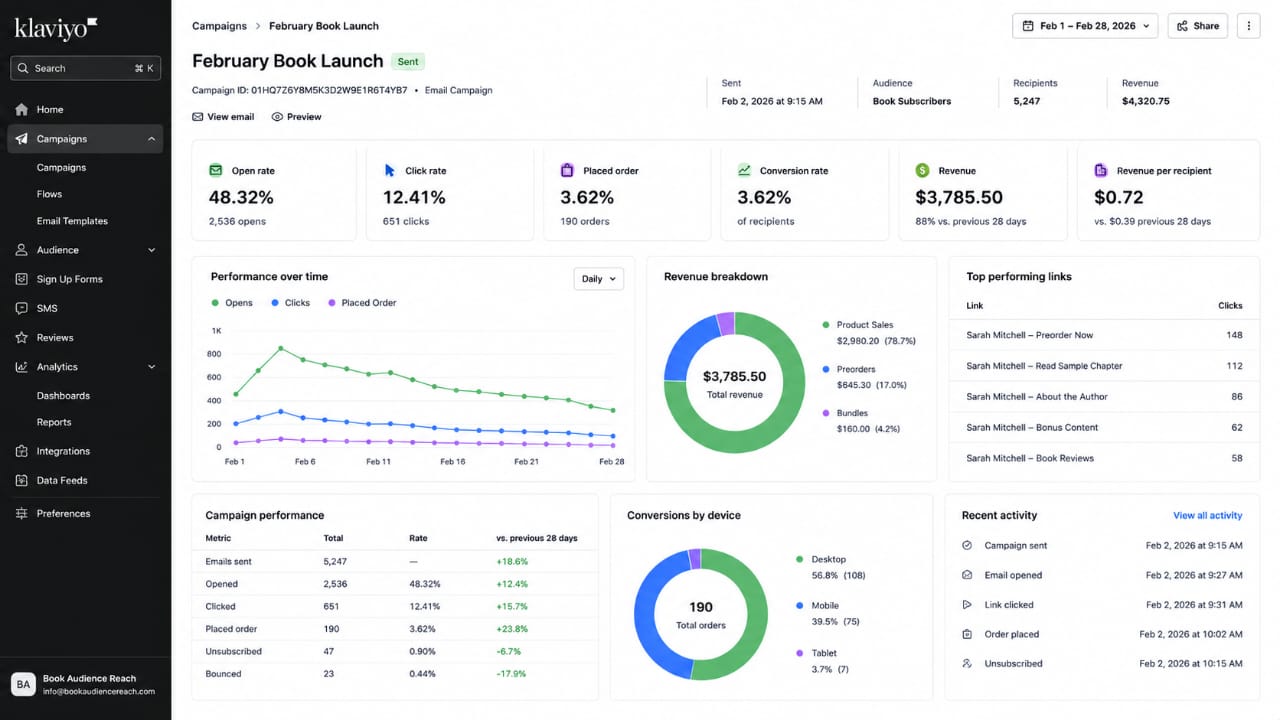Click the search magnifier icon
This screenshot has width=1280, height=720.
[24, 68]
